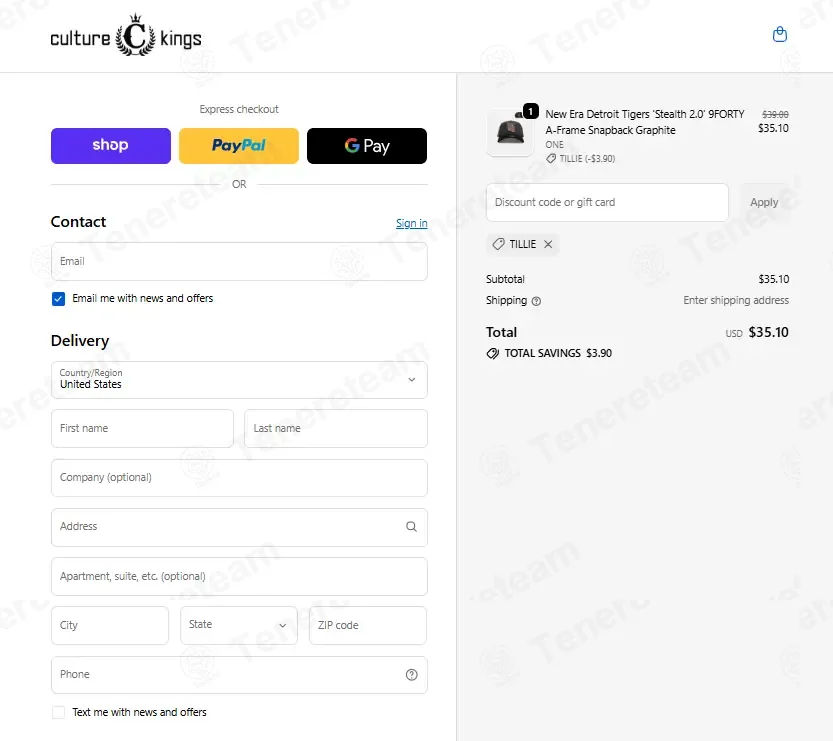Image resolution: width=833 pixels, height=741 pixels.
Task: Click the New Era Detroit Tigers product name
Action: pos(644,122)
